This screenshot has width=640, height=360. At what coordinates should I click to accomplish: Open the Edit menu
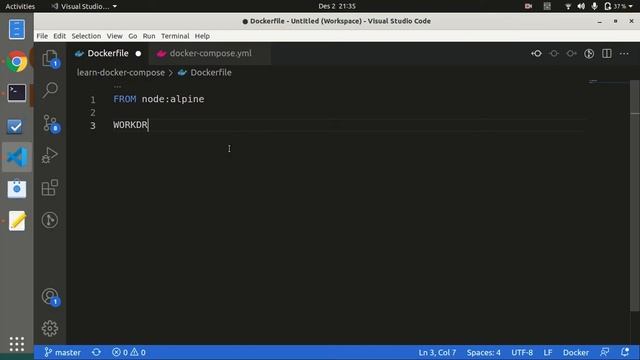(x=60, y=36)
